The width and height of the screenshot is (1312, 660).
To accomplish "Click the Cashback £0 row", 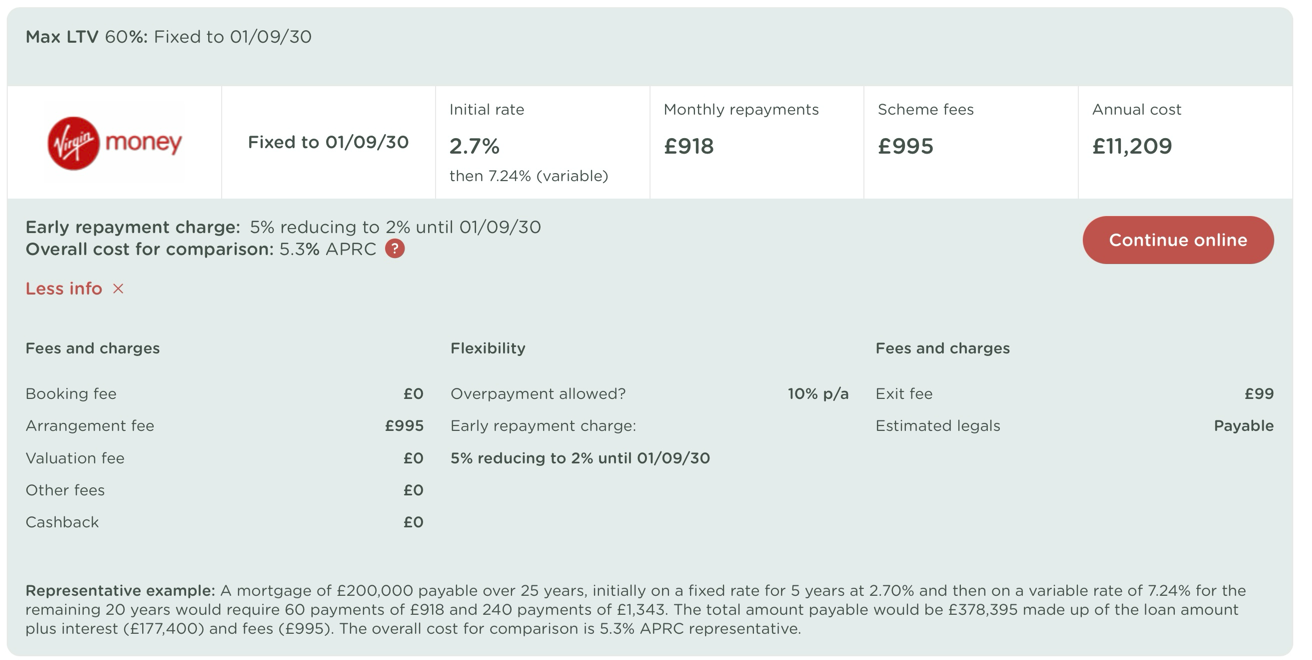I will point(225,522).
